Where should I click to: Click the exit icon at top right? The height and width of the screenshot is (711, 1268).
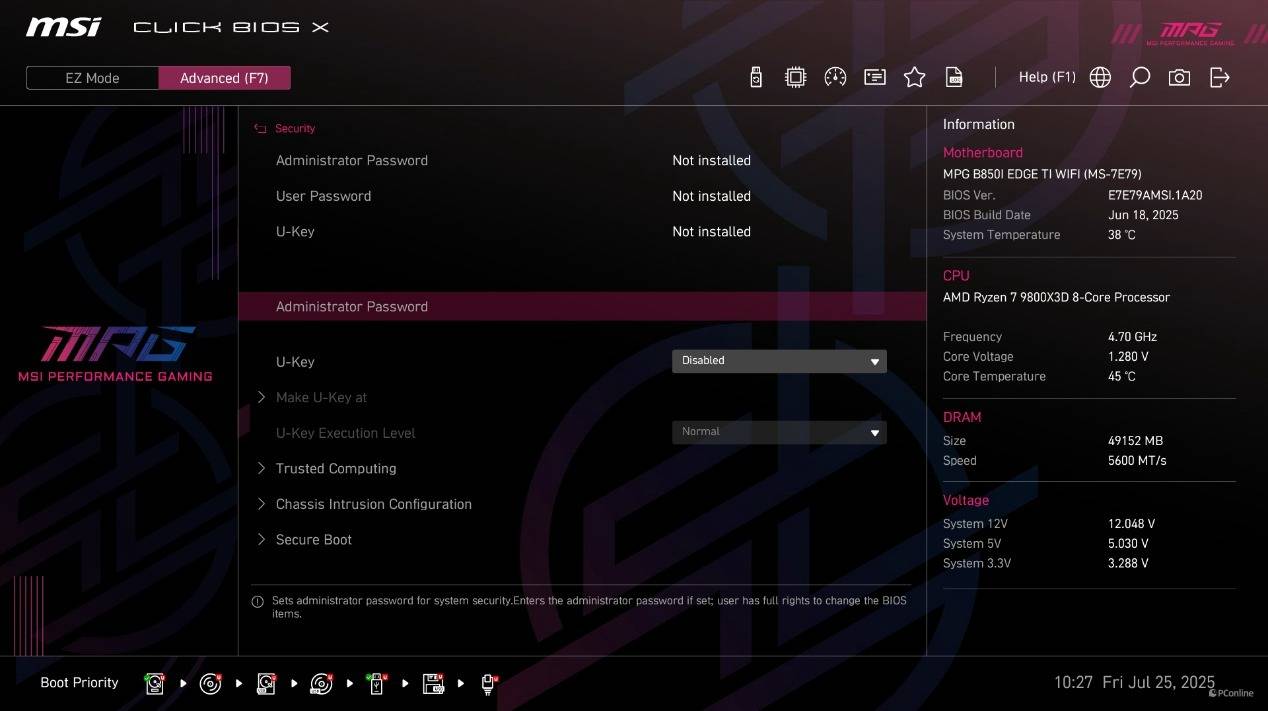point(1219,78)
